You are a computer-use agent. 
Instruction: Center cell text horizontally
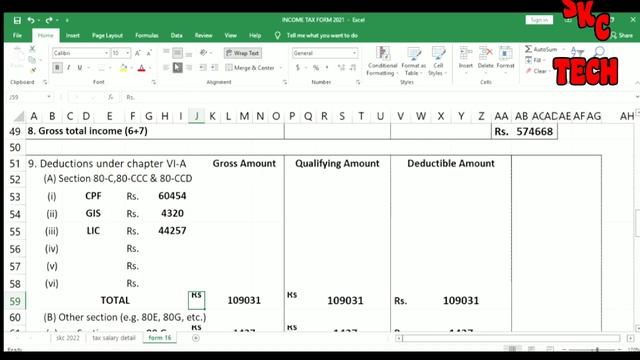[x=178, y=67]
